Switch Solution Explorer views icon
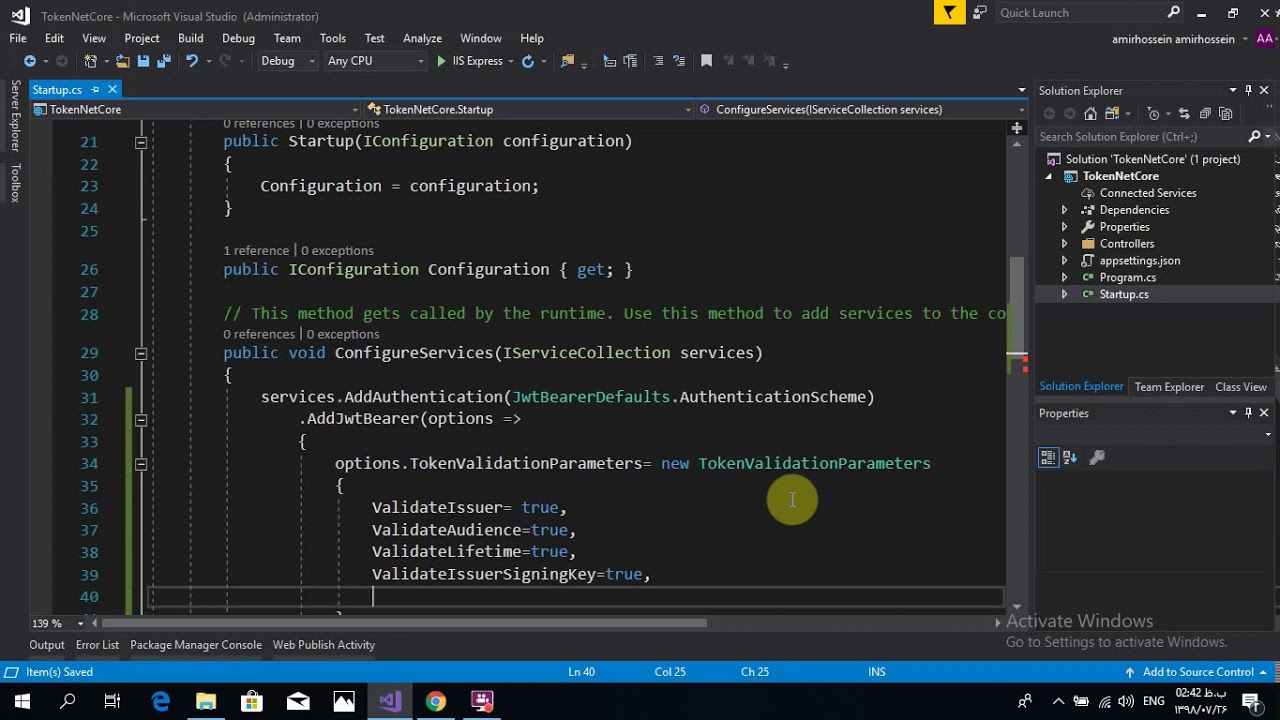The image size is (1280, 720). 1112,113
